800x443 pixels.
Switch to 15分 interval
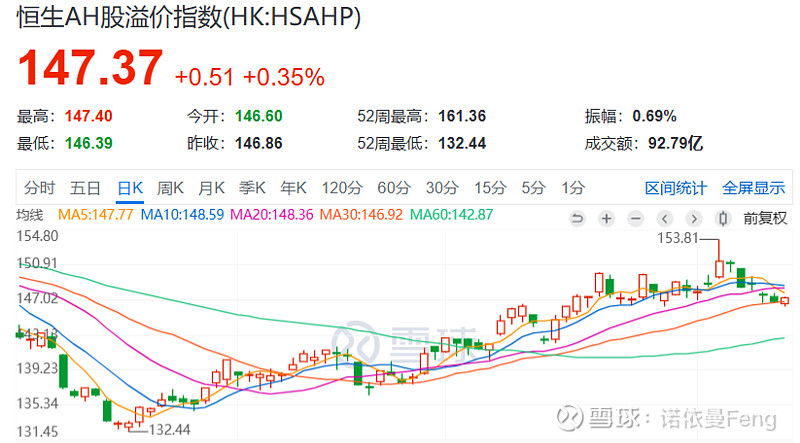click(x=490, y=188)
